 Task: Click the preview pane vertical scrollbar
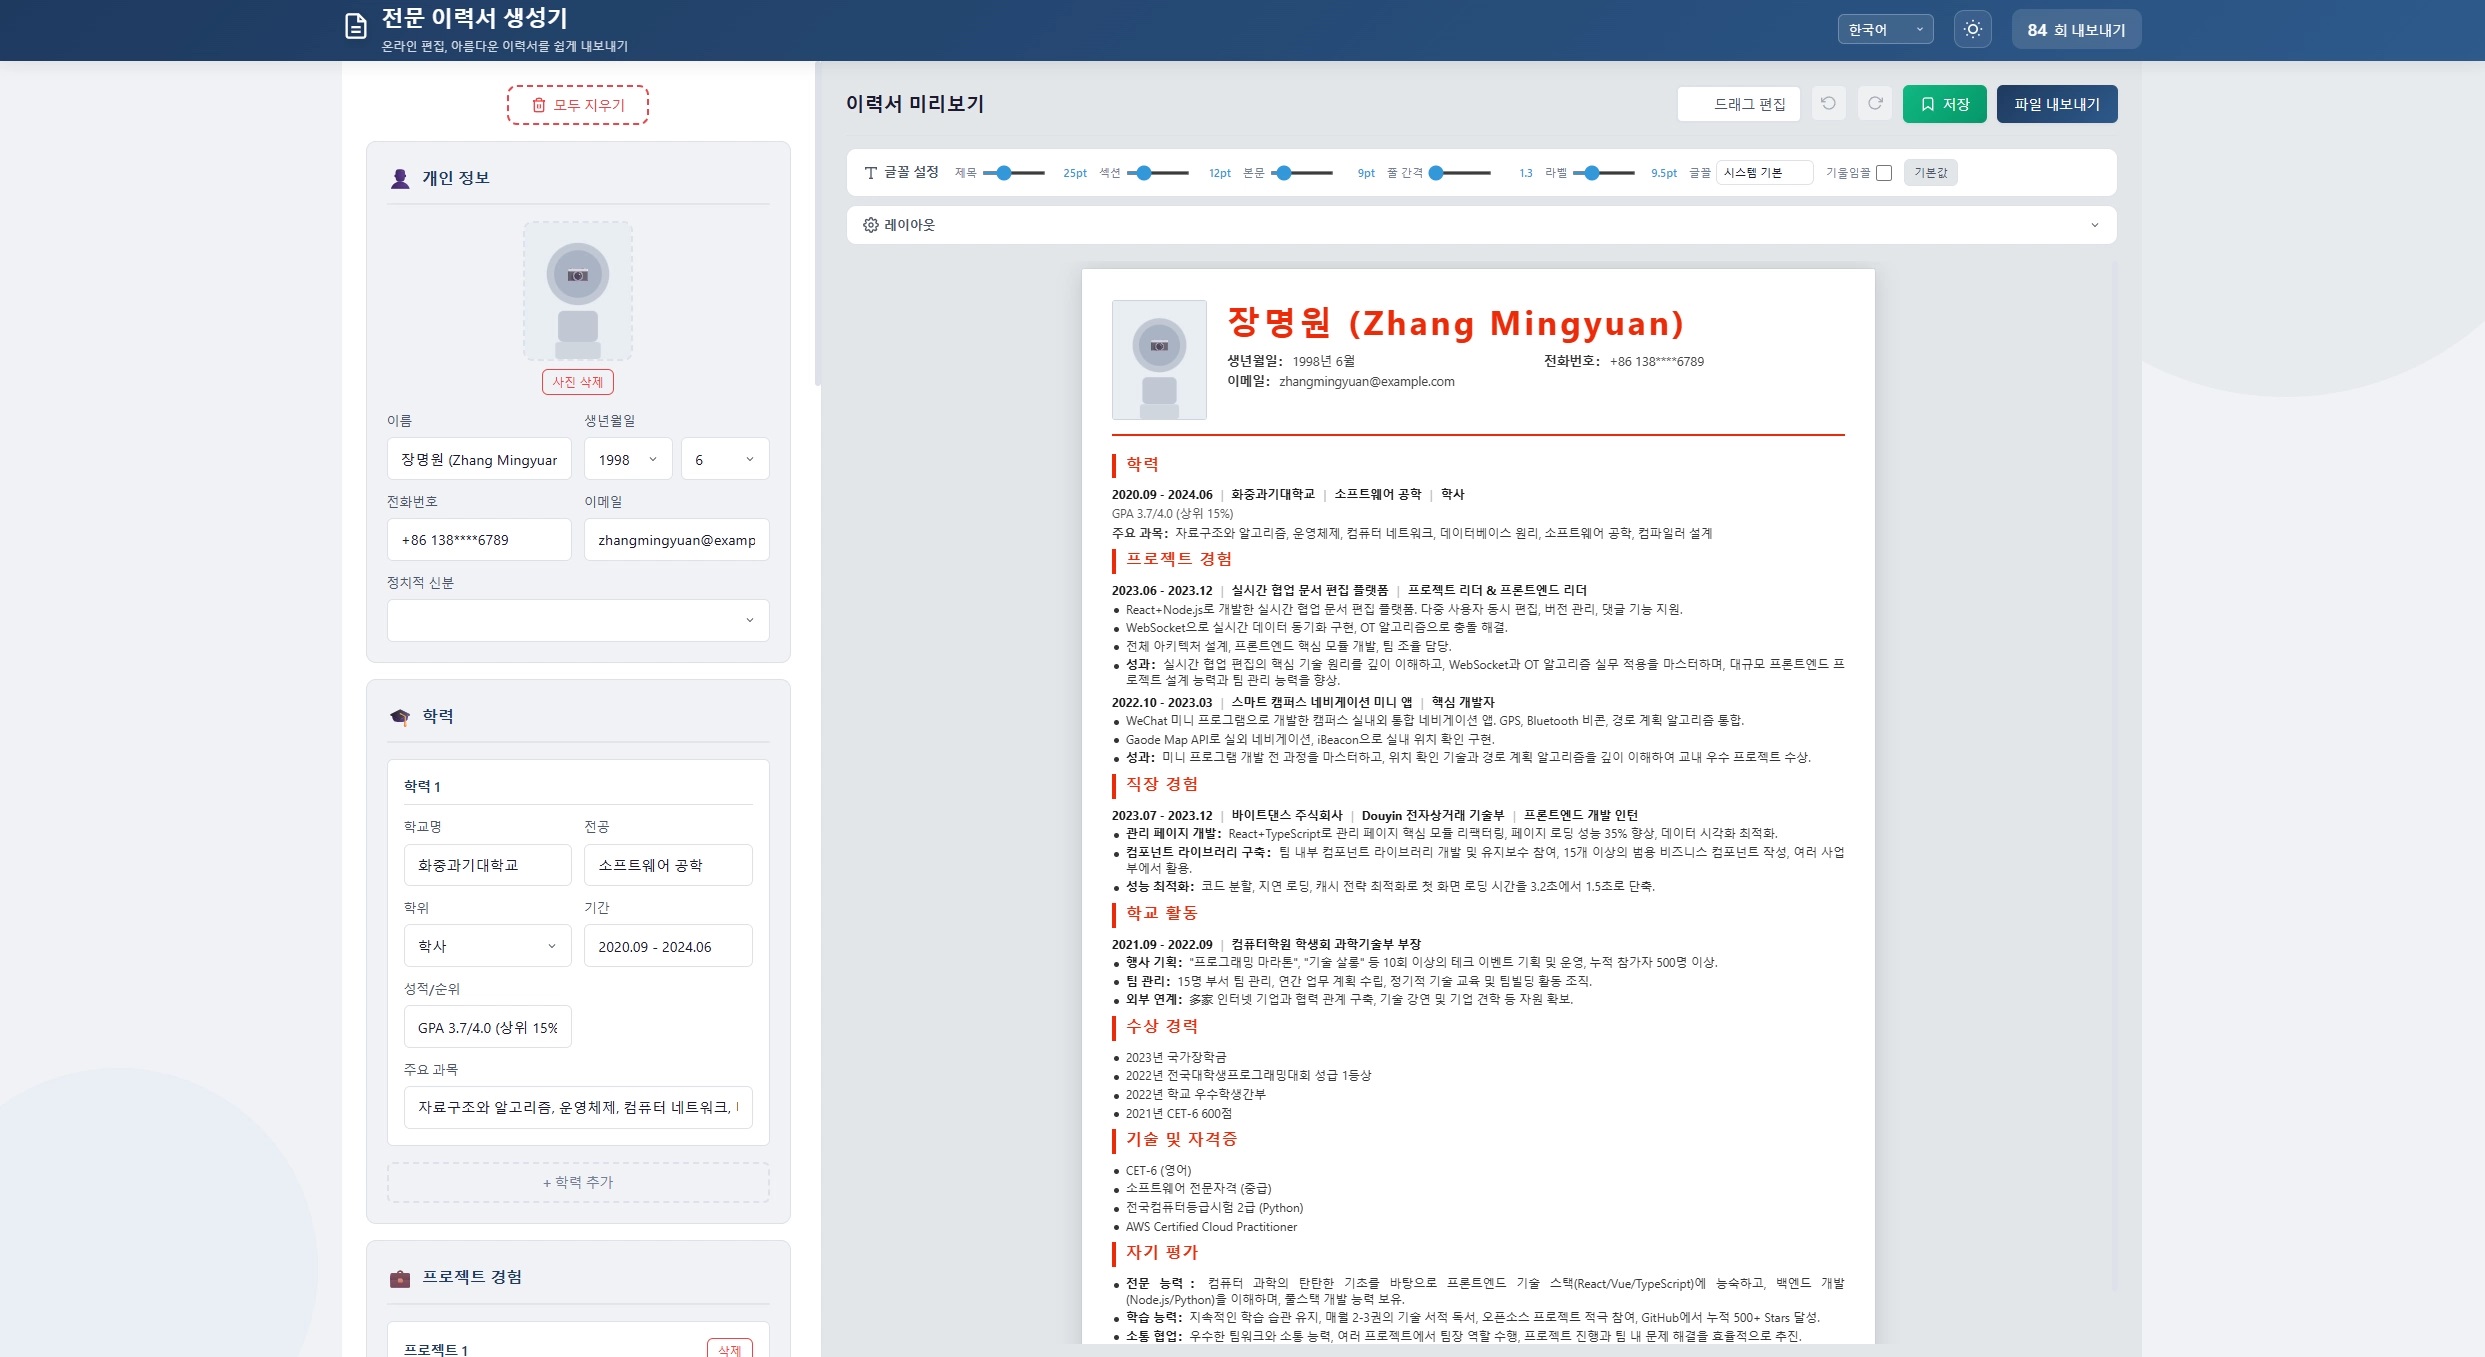pyautogui.click(x=2114, y=775)
